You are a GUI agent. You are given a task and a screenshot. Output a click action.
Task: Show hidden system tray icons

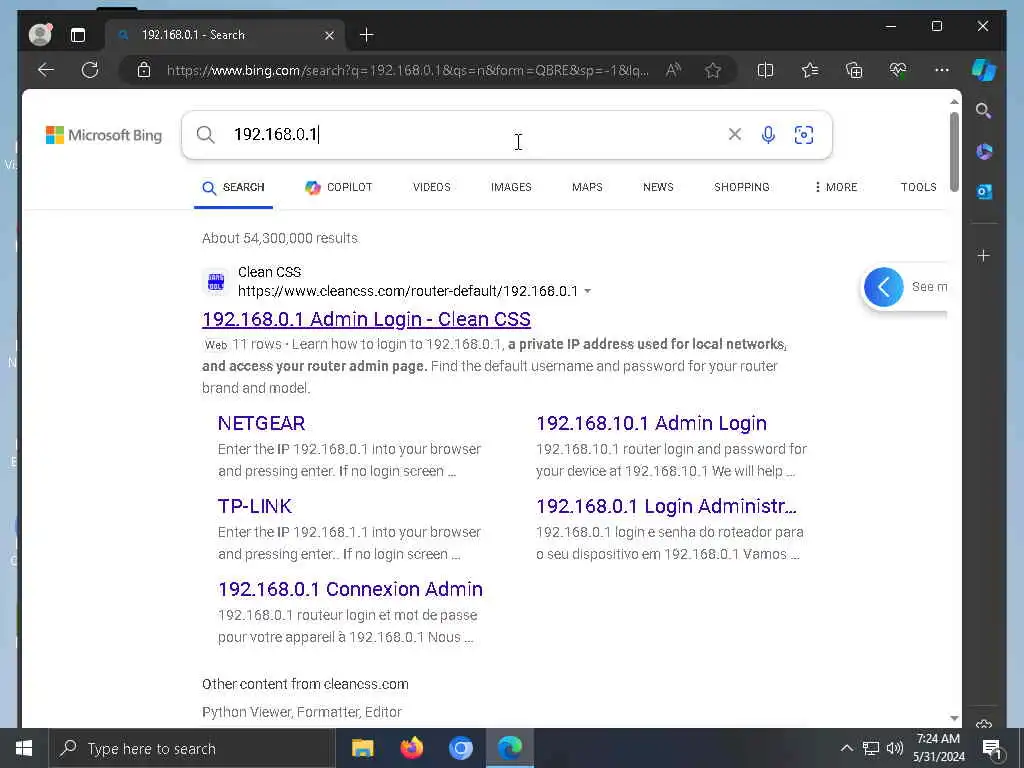click(x=846, y=748)
